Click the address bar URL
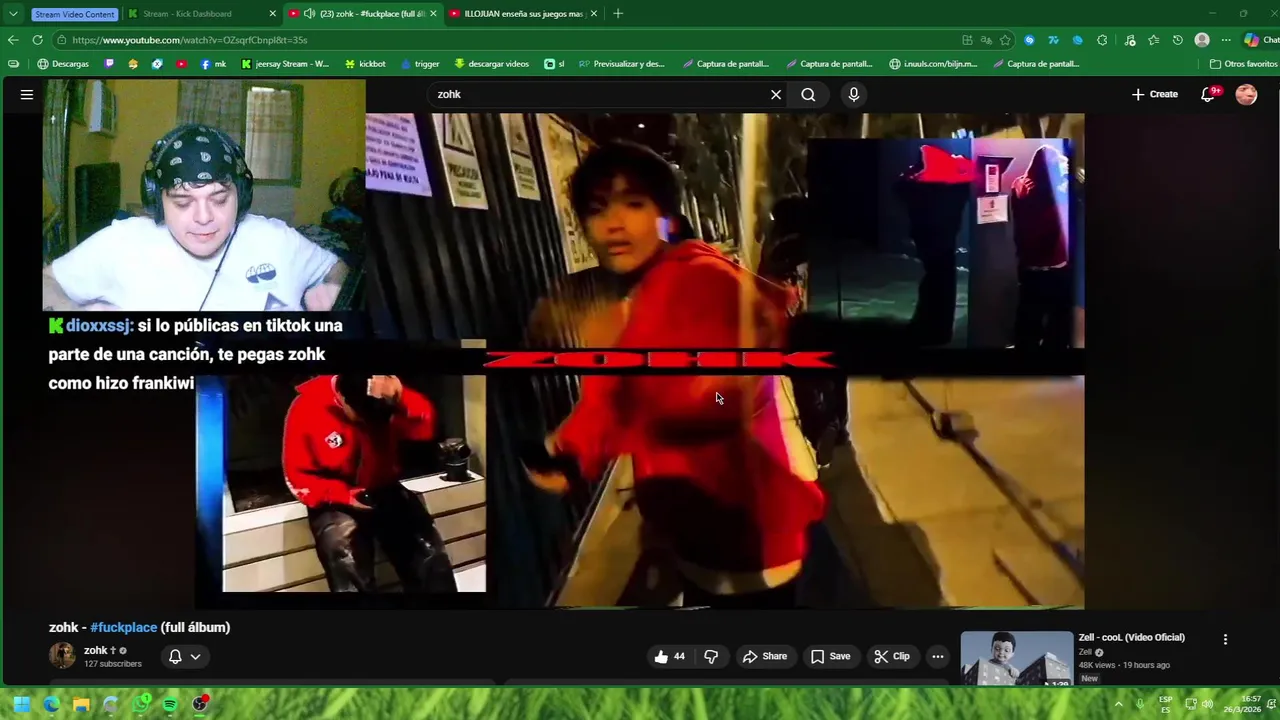The image size is (1280, 720). click(x=189, y=40)
